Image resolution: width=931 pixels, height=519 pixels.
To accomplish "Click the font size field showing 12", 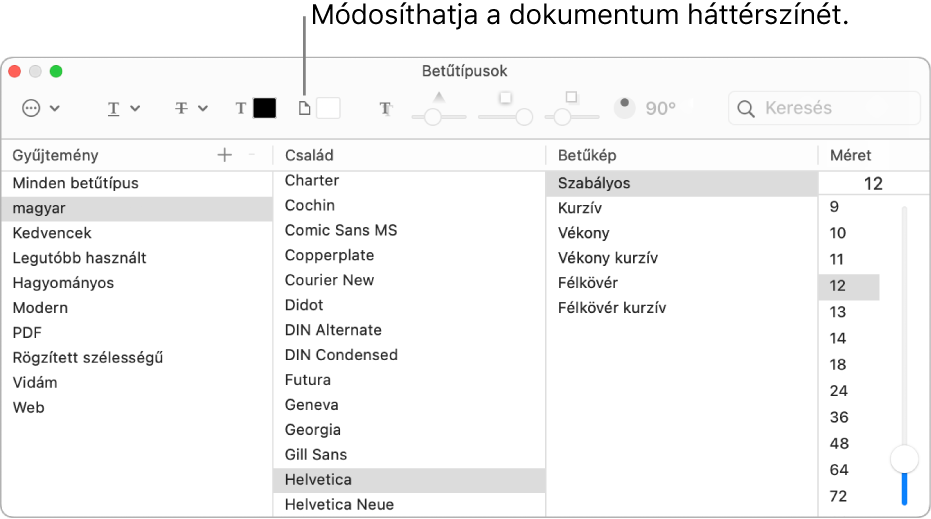I will coord(873,183).
